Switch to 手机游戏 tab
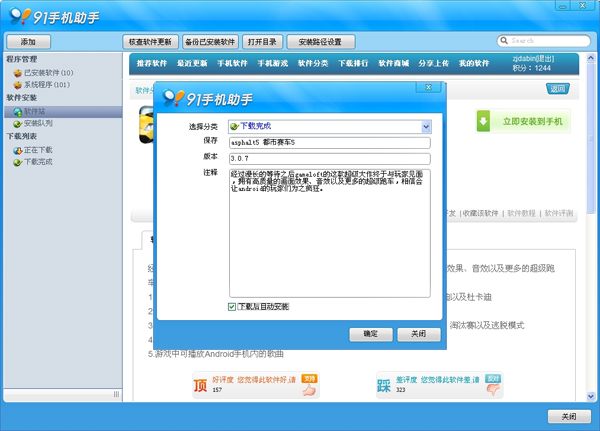Screen dimensions: 600x431 (x=272, y=63)
